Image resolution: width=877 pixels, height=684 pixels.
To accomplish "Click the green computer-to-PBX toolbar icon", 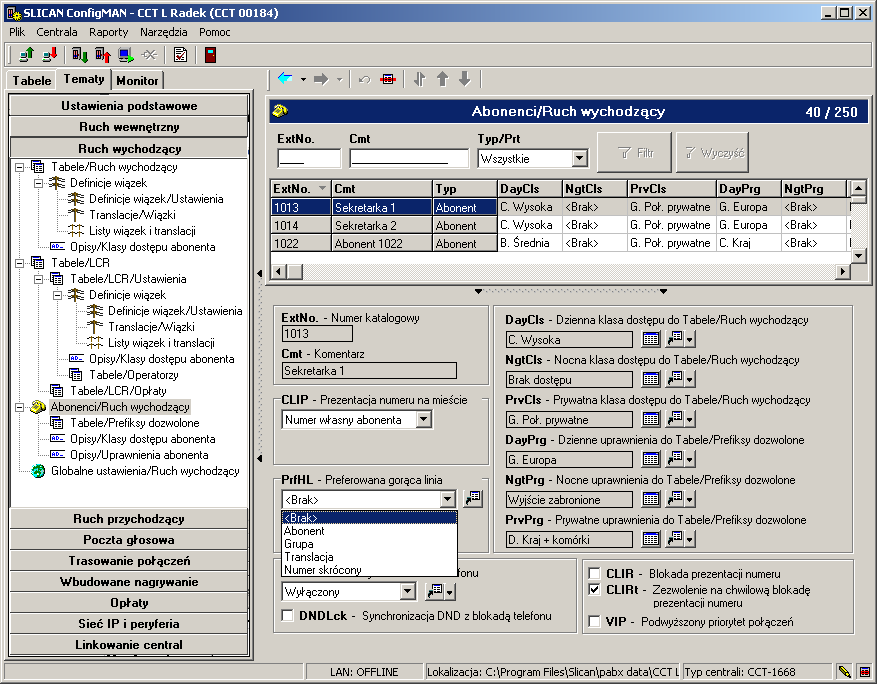I will tap(126, 55).
